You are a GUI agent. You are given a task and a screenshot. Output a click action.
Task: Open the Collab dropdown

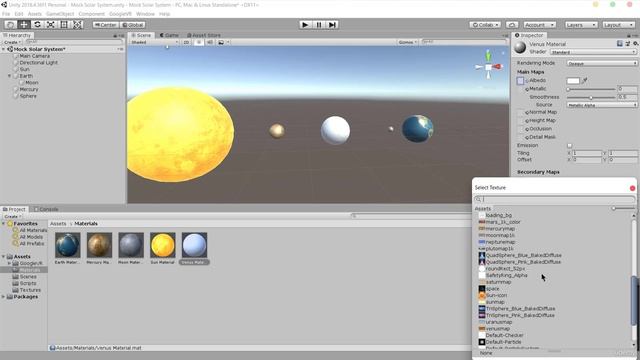tap(485, 25)
